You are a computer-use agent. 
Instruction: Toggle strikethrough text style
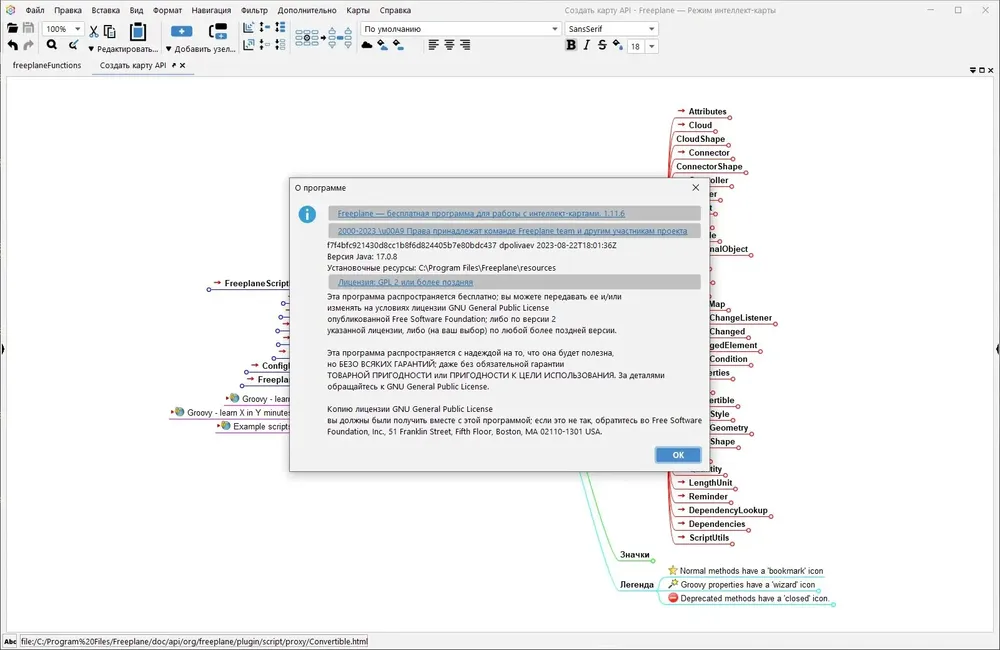[x=601, y=45]
